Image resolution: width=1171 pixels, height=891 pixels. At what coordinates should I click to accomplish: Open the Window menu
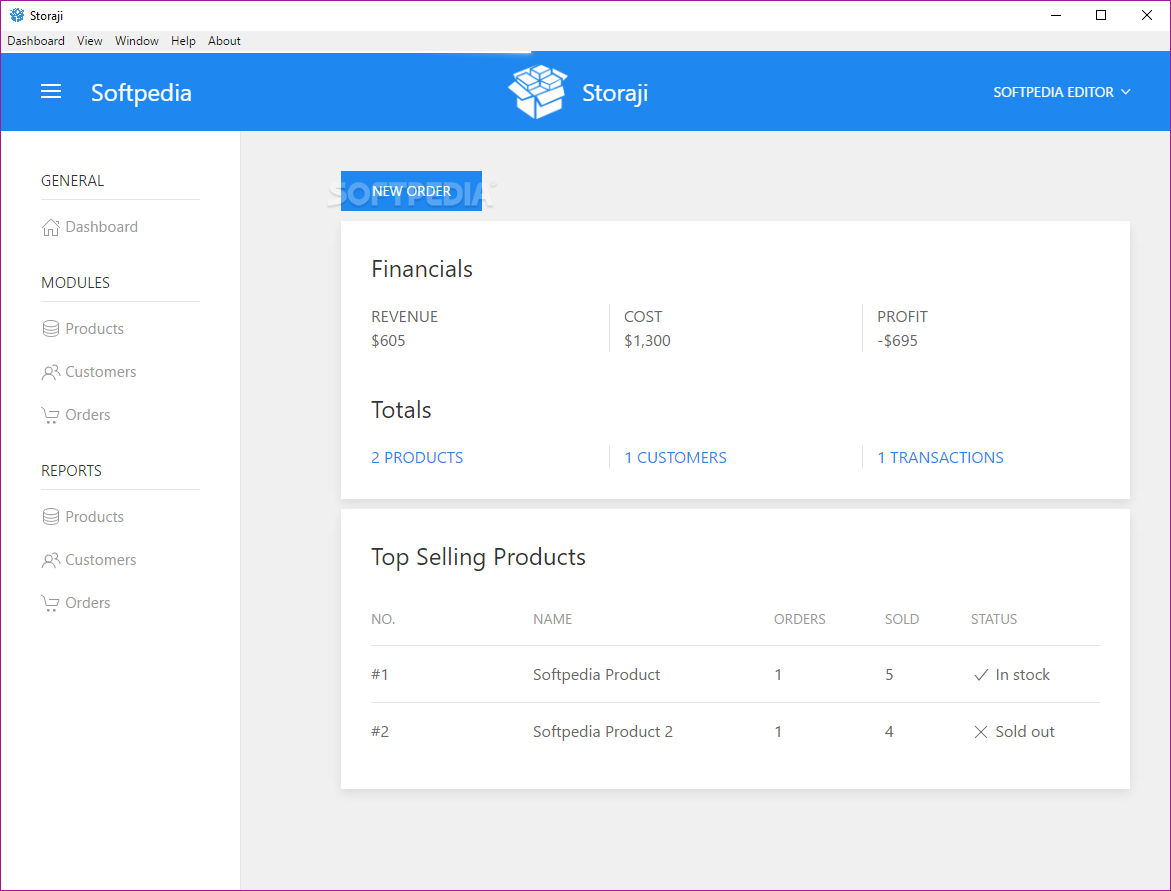click(x=137, y=41)
